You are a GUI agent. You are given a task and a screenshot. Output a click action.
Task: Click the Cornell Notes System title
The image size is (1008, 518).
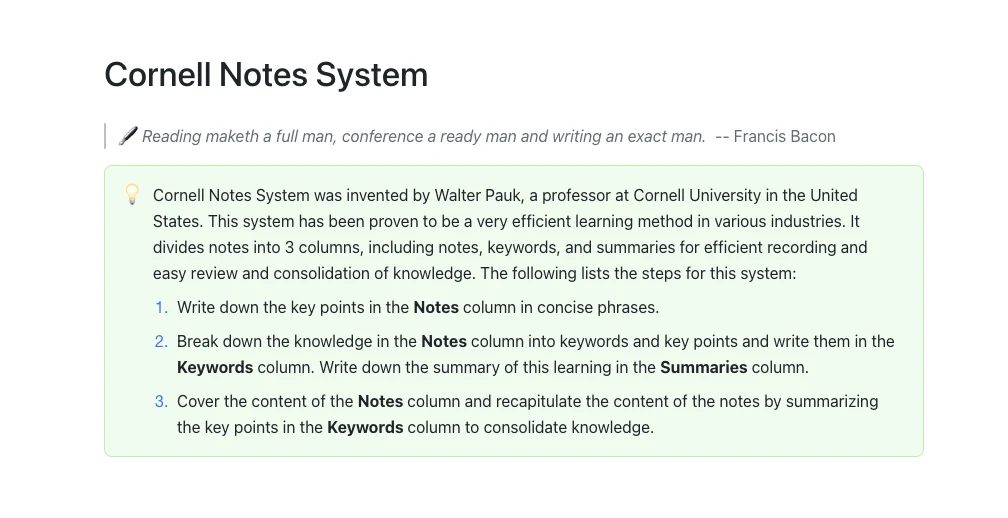(x=266, y=75)
